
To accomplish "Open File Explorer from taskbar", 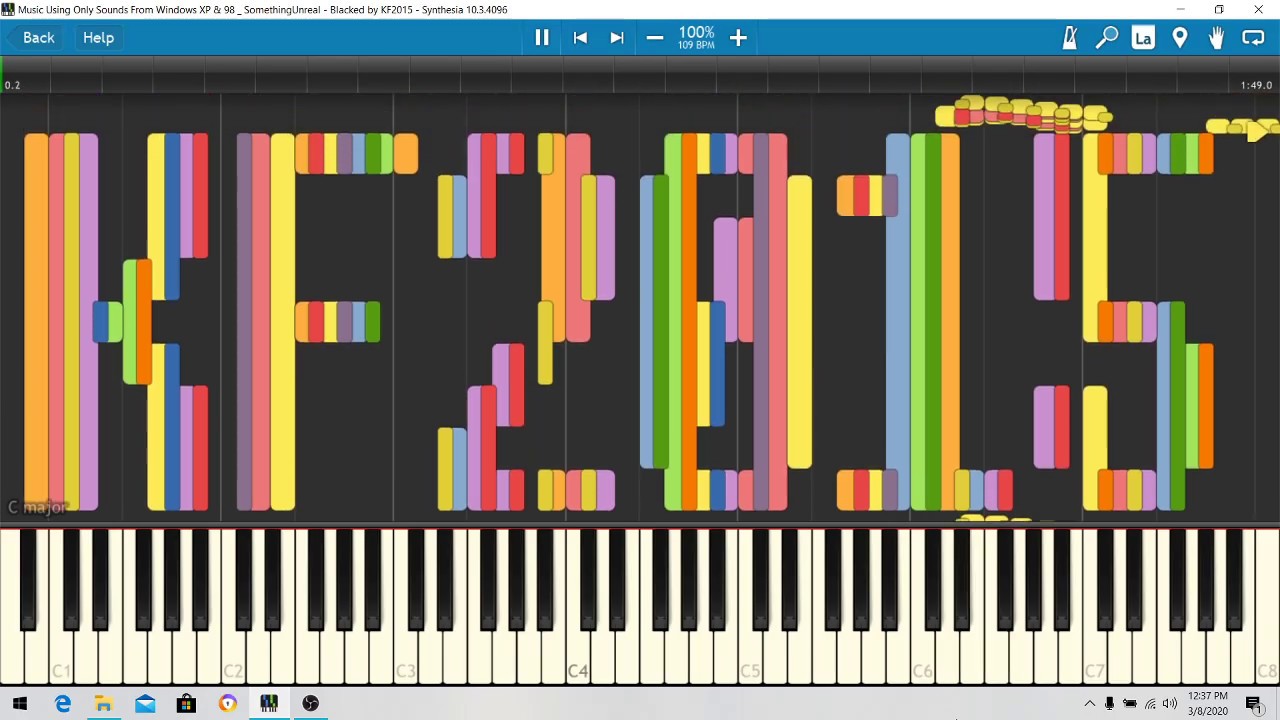I will [103, 704].
